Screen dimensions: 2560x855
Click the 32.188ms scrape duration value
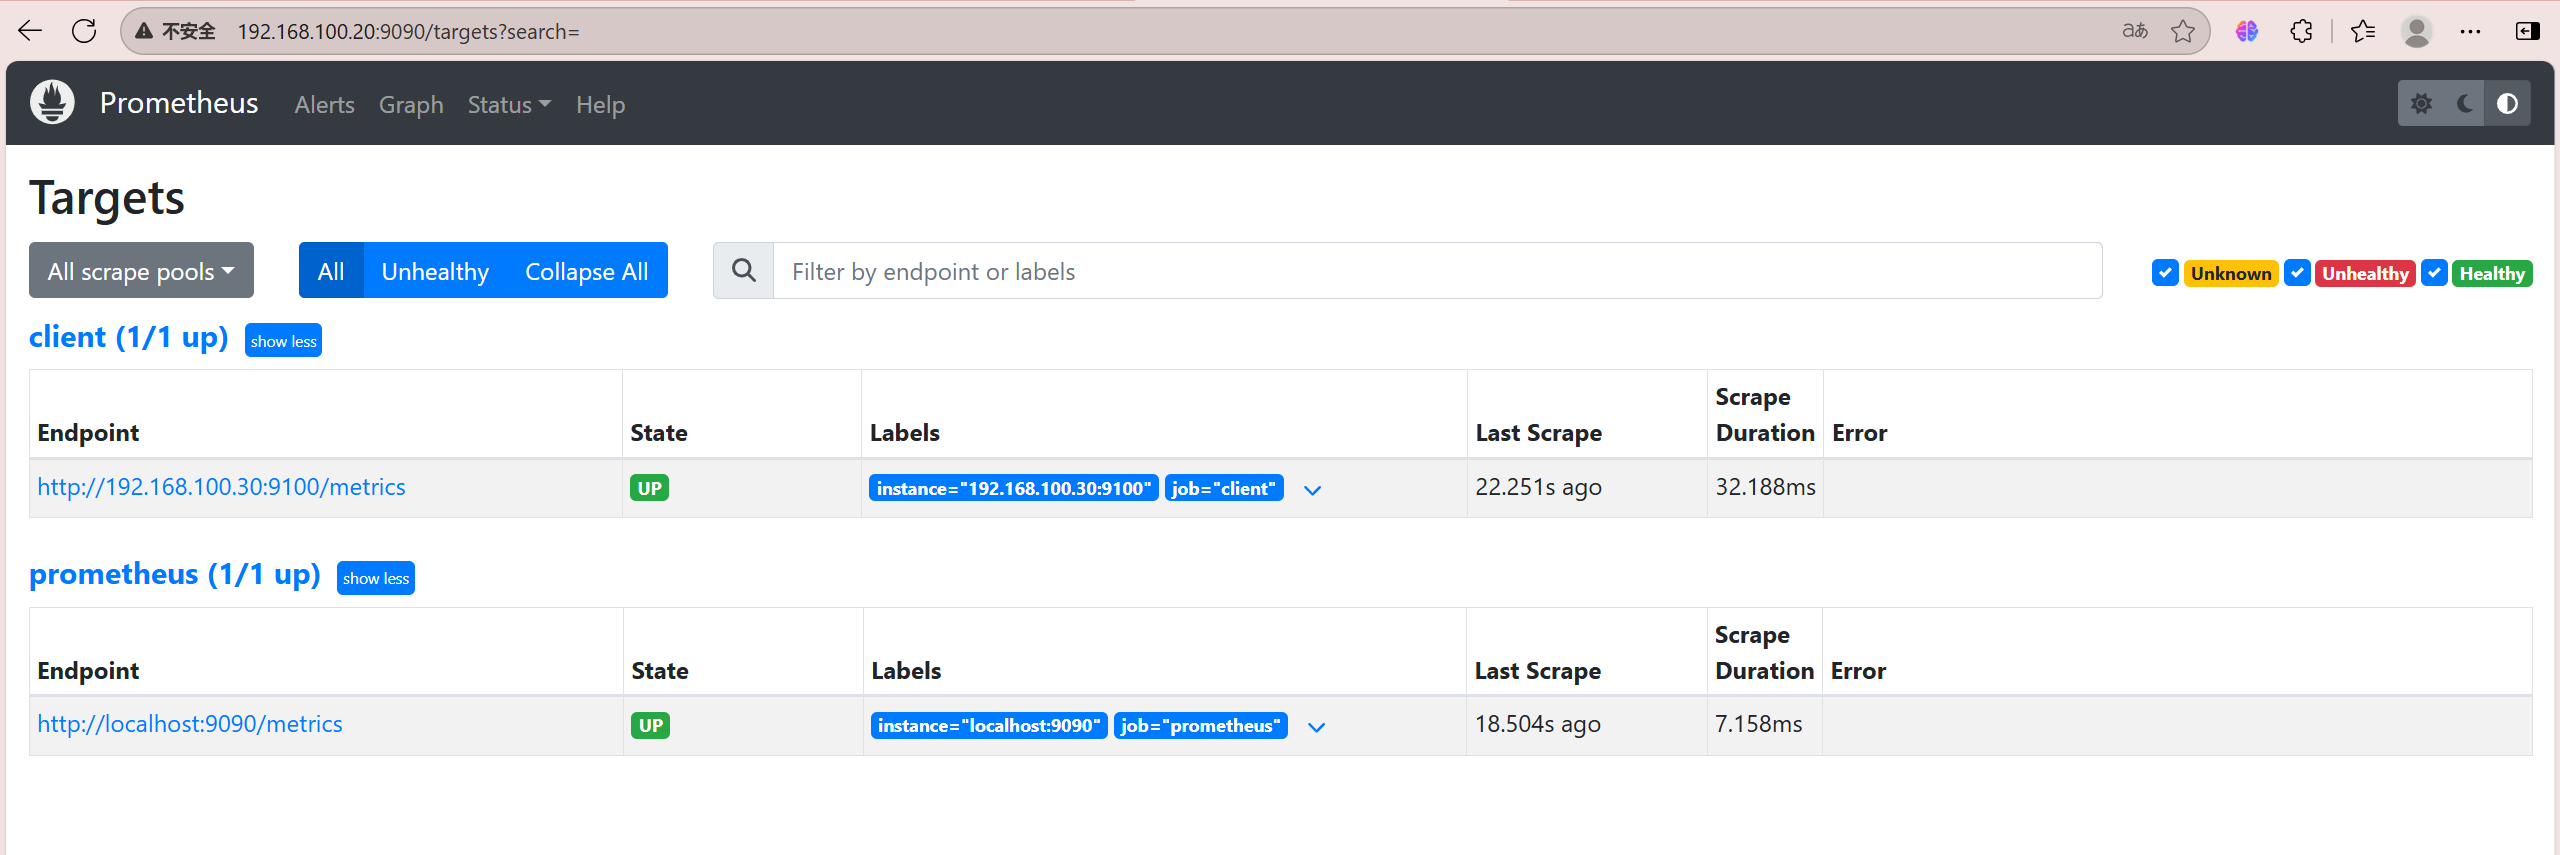[1765, 487]
